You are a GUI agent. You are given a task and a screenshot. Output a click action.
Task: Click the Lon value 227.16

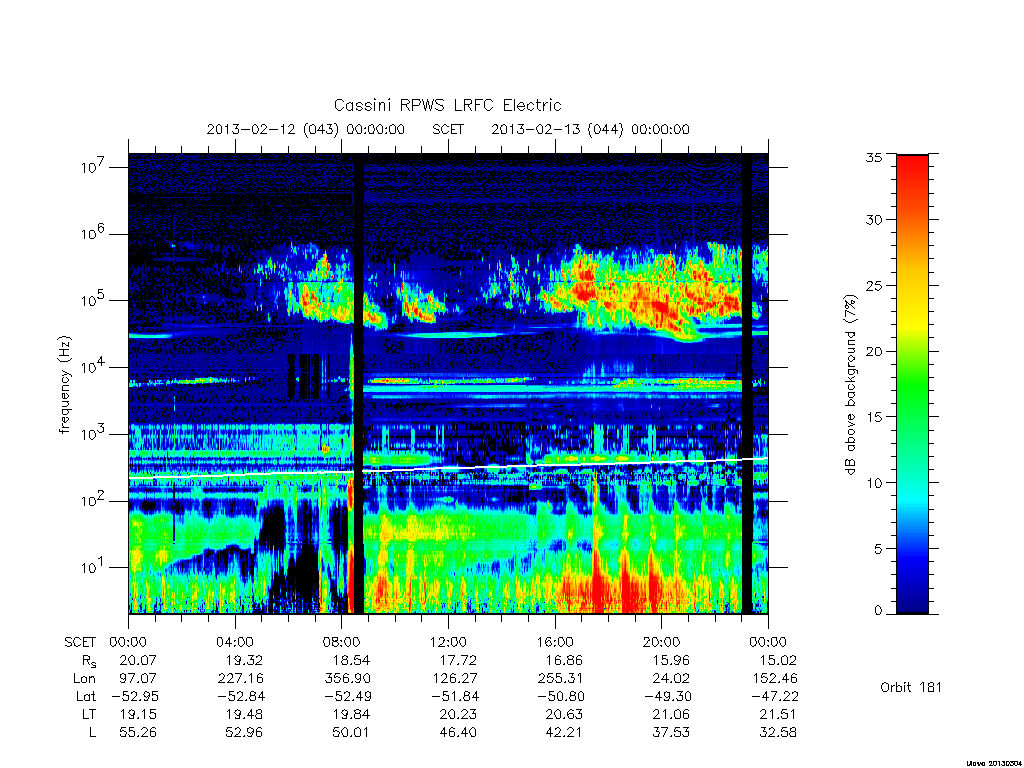[240, 679]
